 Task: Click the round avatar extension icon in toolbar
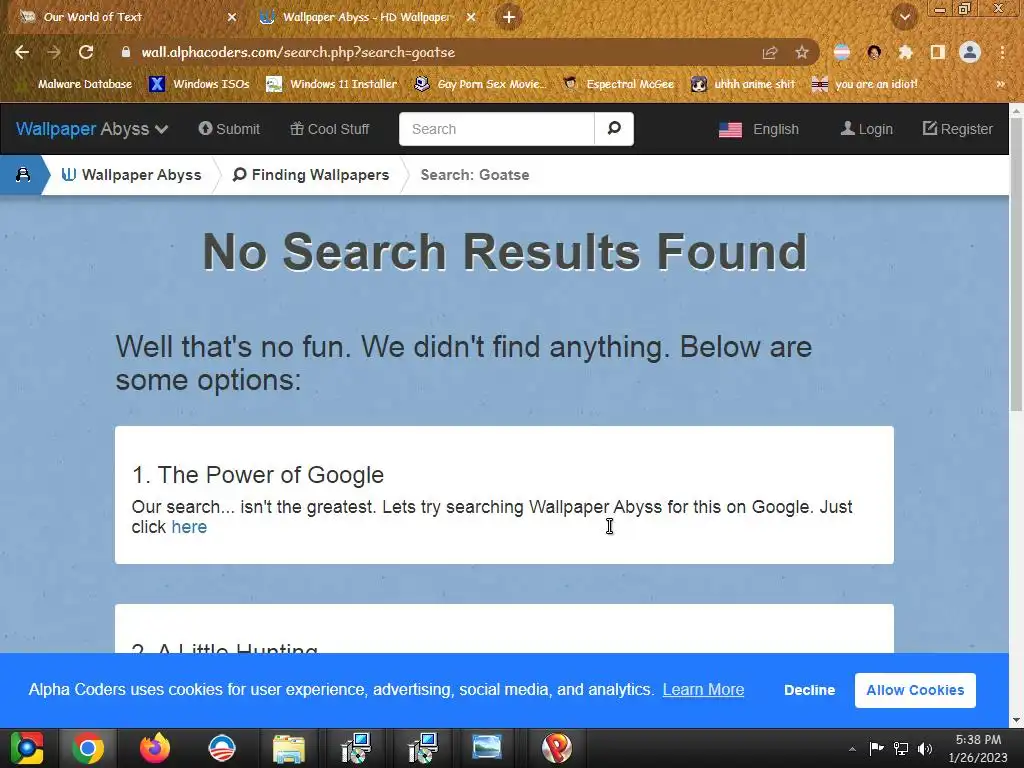pyautogui.click(x=874, y=52)
